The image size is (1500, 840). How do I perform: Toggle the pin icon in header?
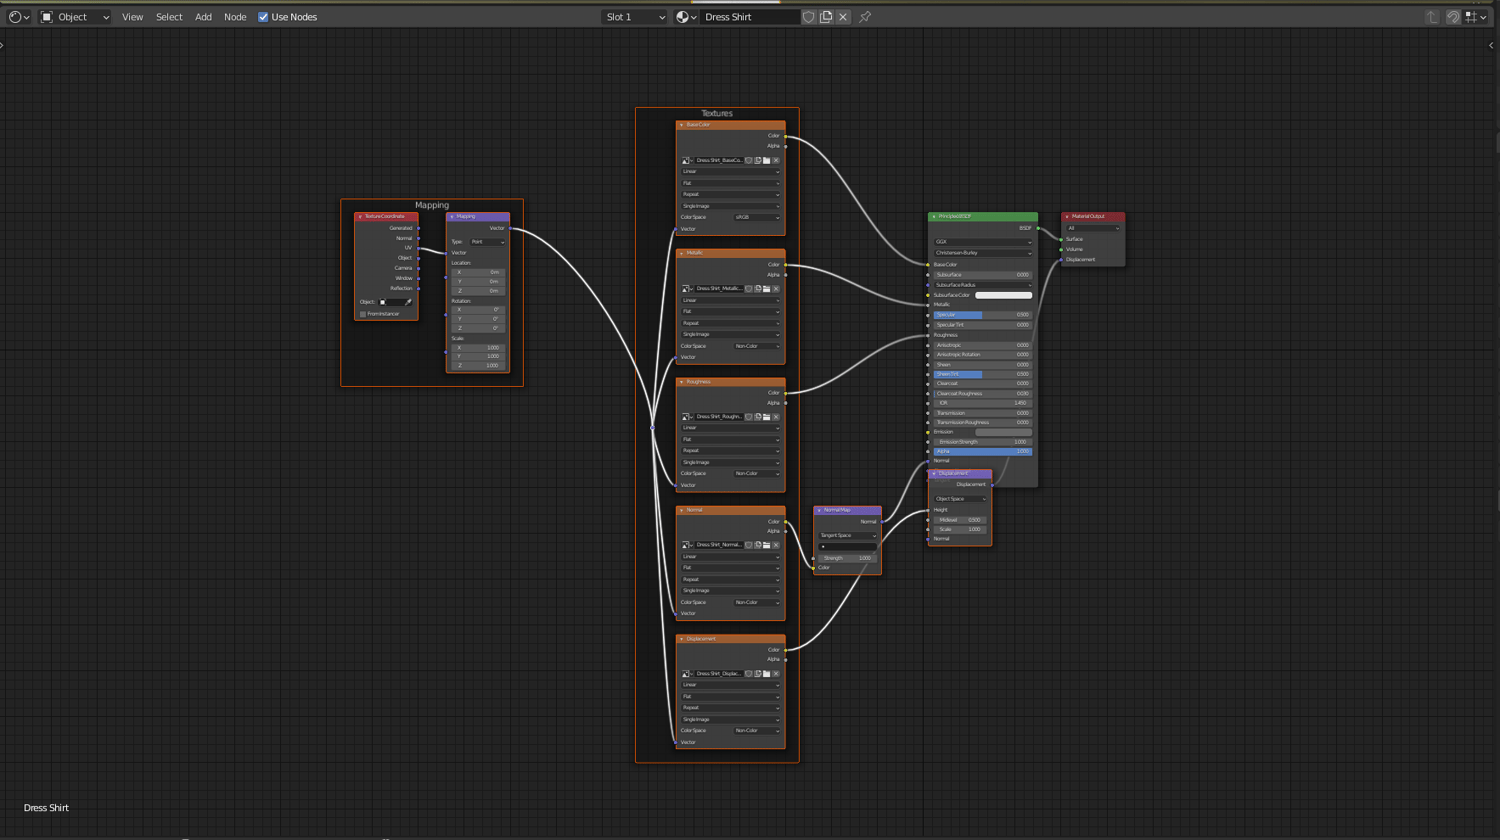(865, 17)
